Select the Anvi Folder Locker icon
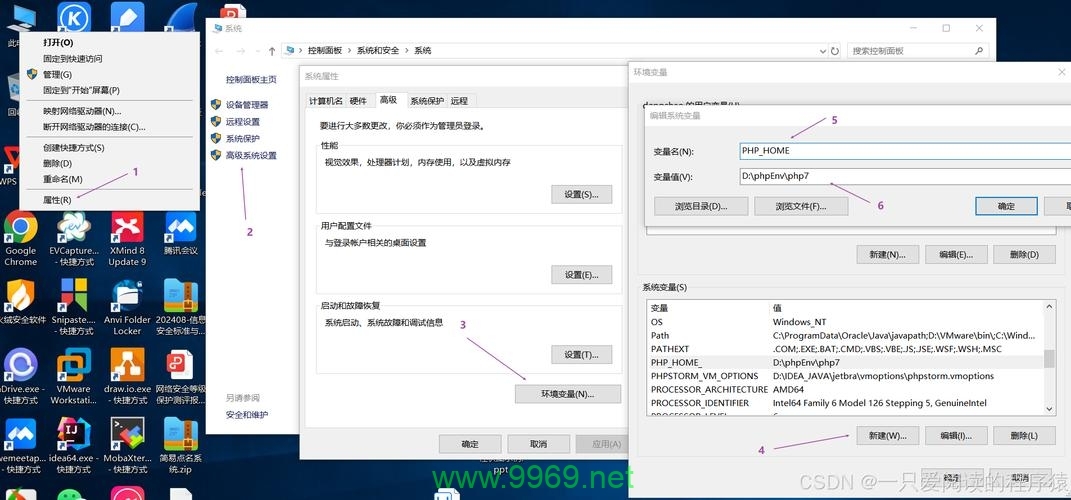The height and width of the screenshot is (500, 1071). pos(127,306)
